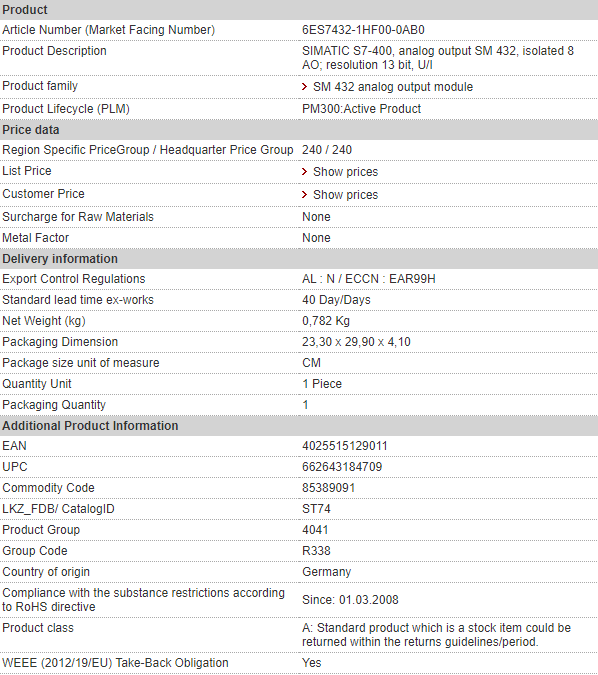Image resolution: width=598 pixels, height=675 pixels.
Task: Click the ECCN value EAR99H
Action: (412, 279)
